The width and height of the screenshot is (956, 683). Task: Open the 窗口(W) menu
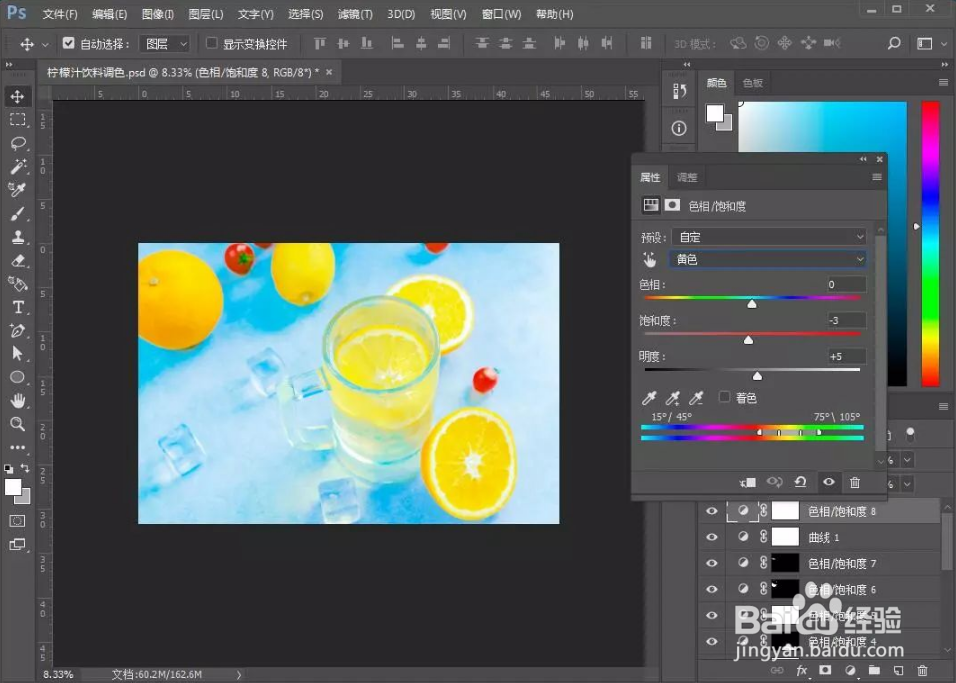(x=501, y=14)
